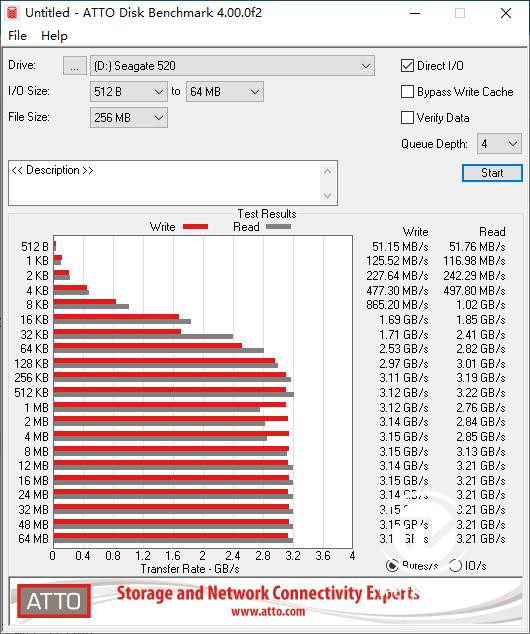Click the 2.53 GB/s write value
Screen dimensions: 530x634
[x=403, y=349]
